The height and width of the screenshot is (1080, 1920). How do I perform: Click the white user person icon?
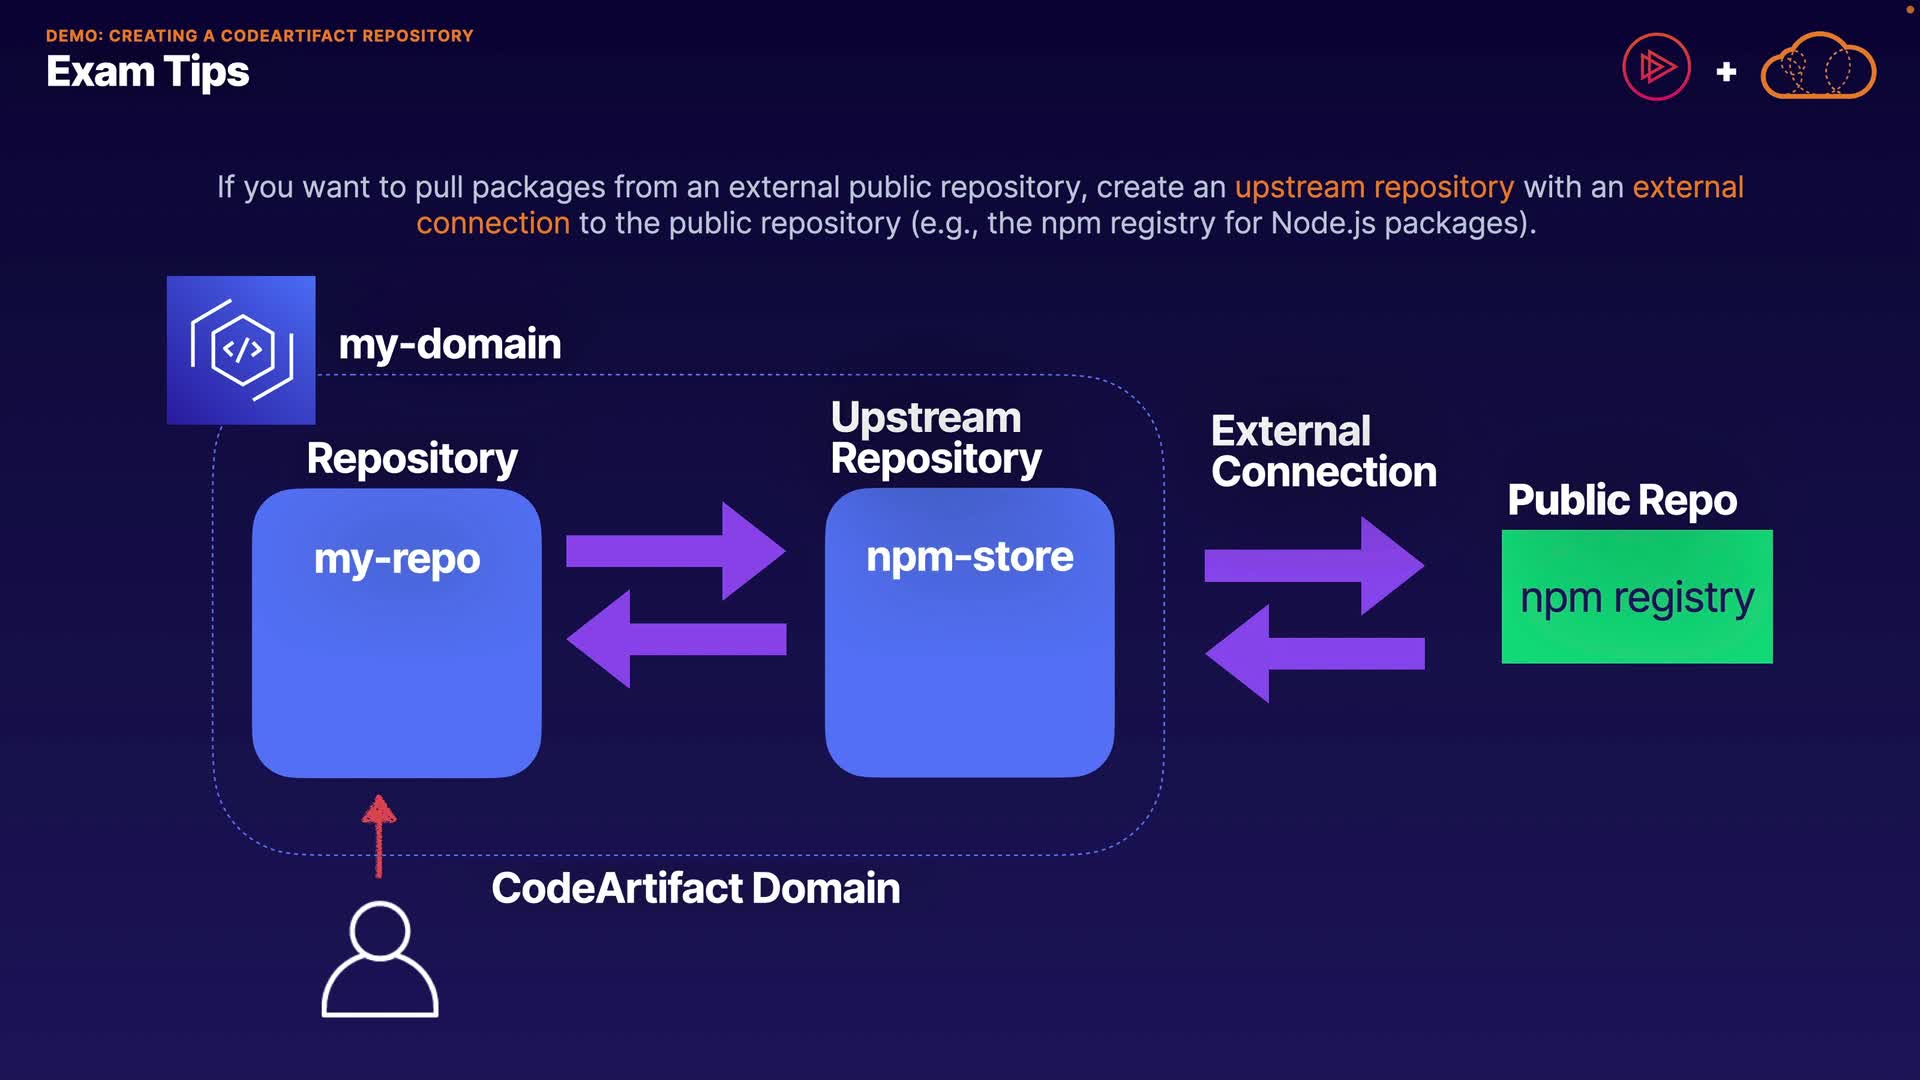(x=380, y=960)
